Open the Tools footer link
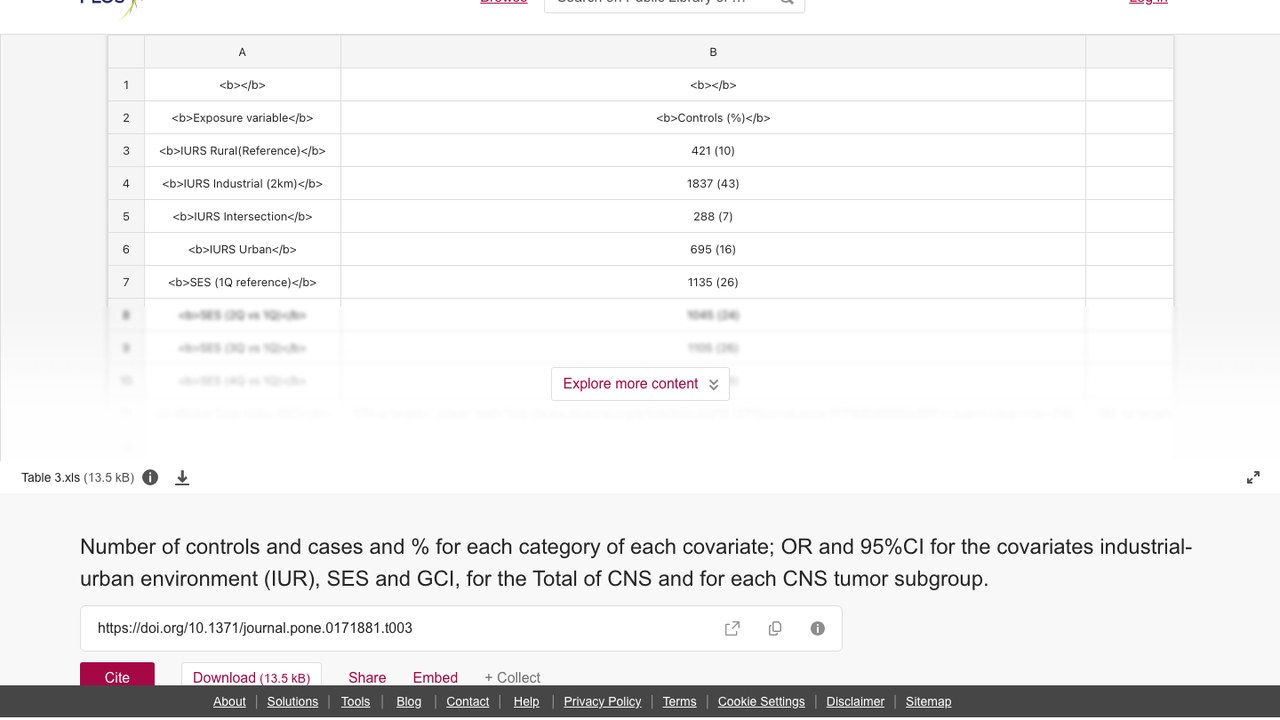The image size is (1280, 720). click(355, 701)
